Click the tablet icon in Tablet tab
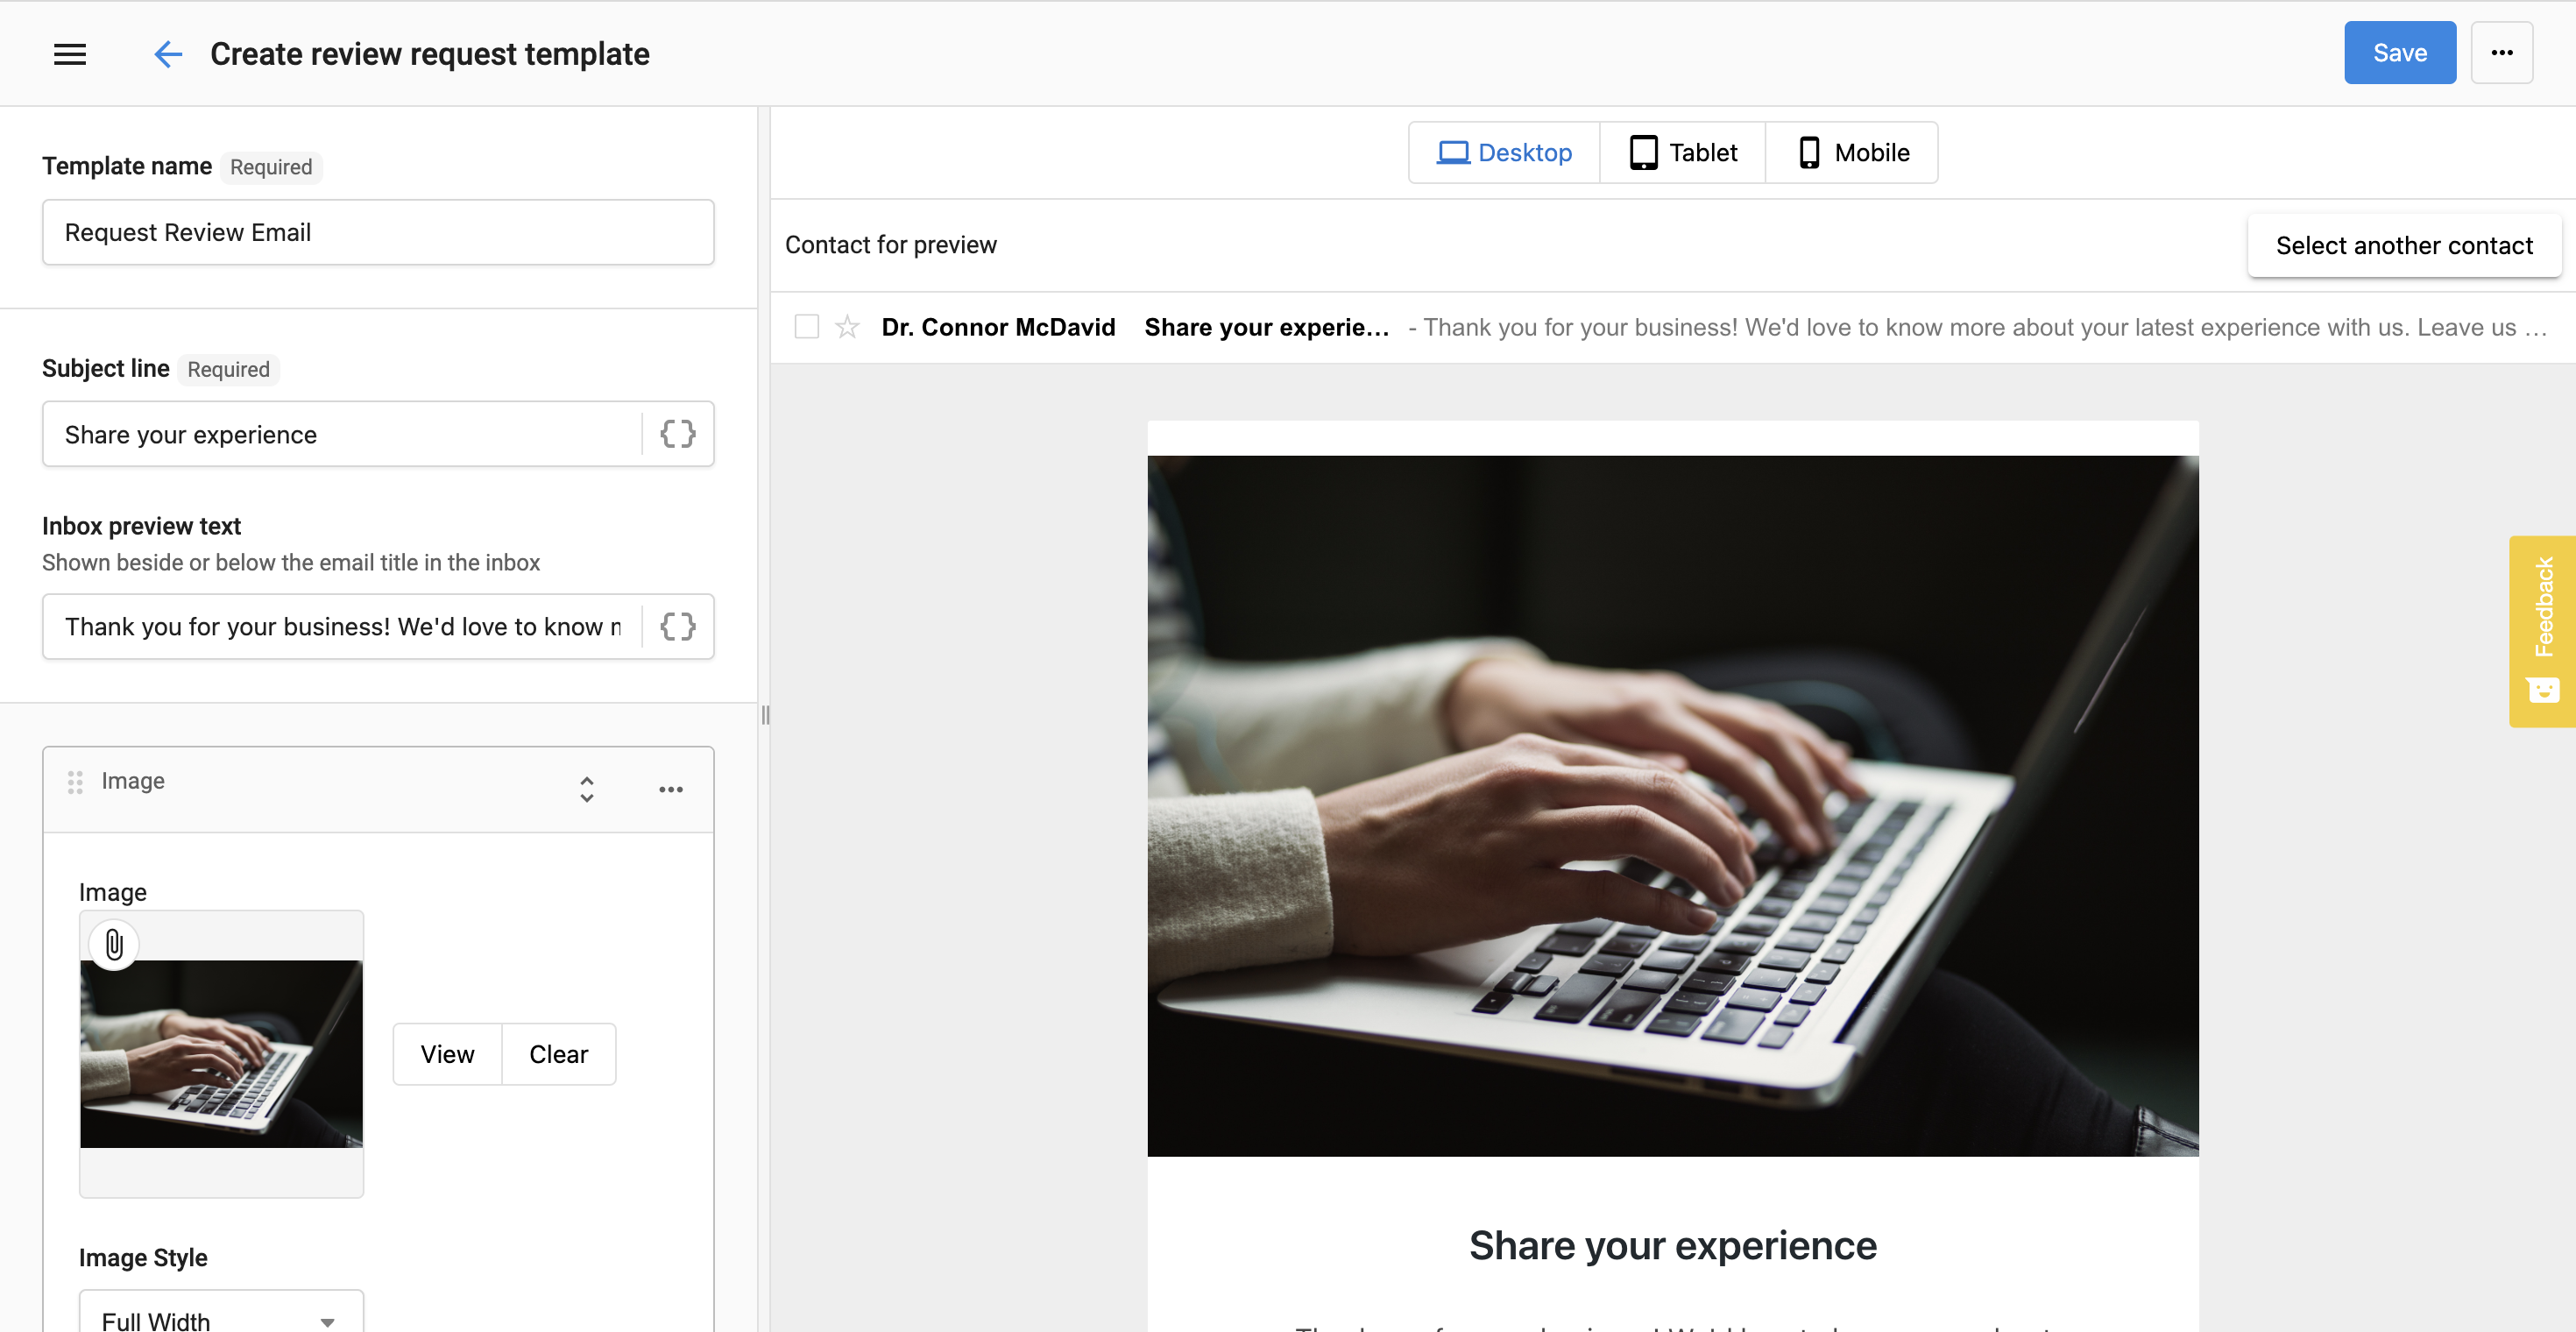Viewport: 2576px width, 1332px height. click(x=1643, y=153)
